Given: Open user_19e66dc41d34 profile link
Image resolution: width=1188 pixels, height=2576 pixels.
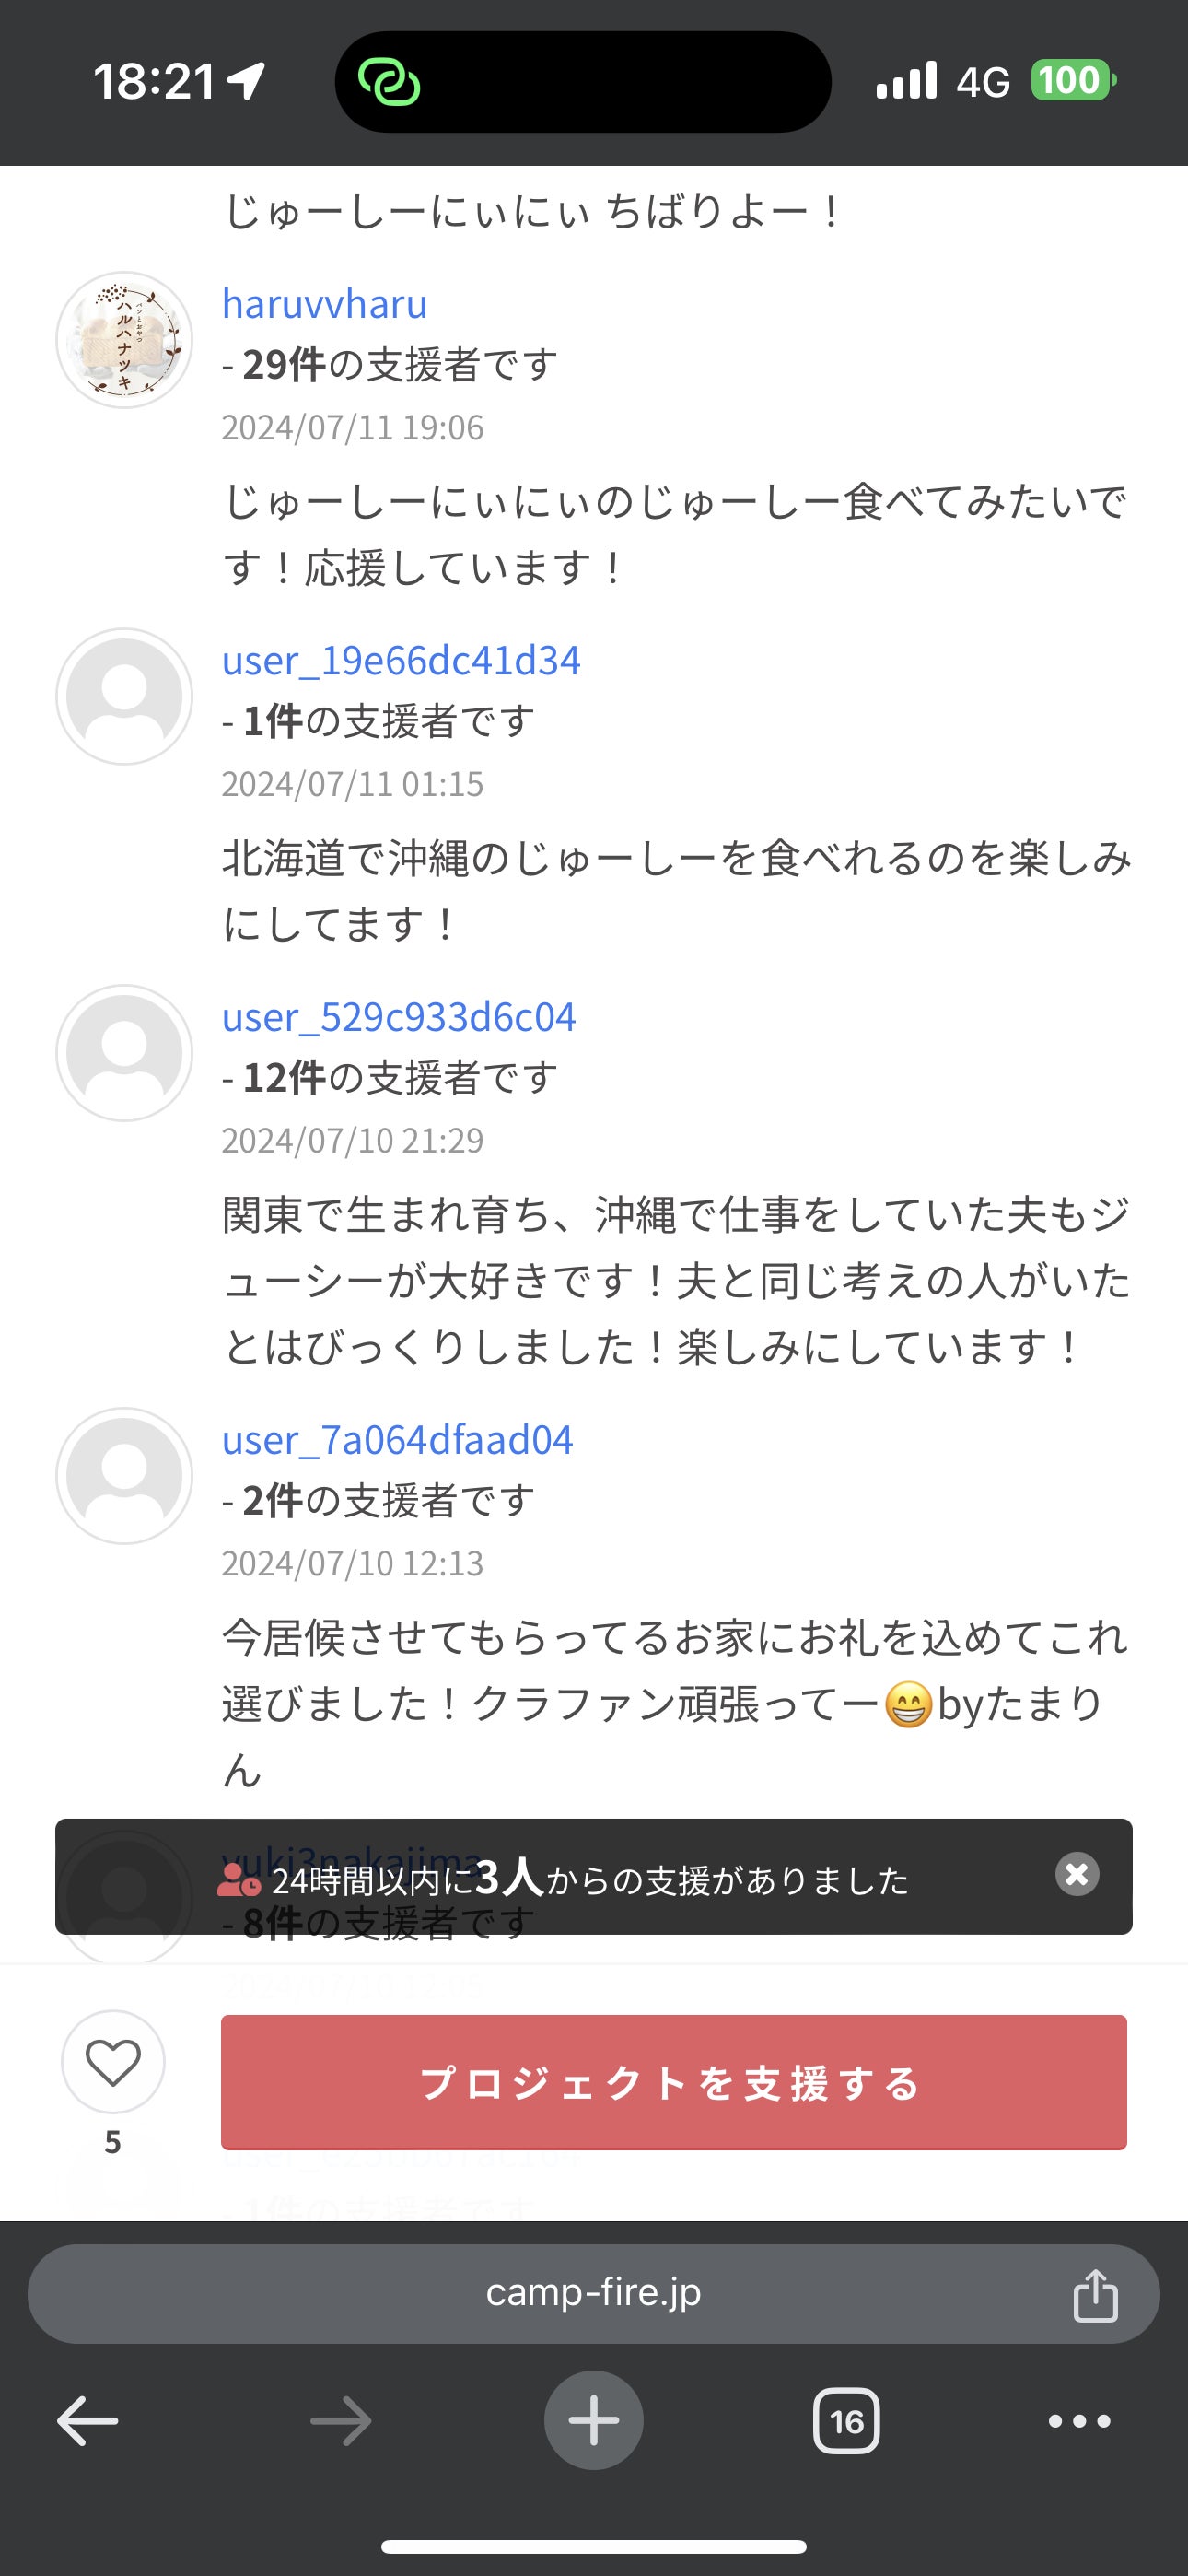Looking at the screenshot, I should click(x=401, y=661).
